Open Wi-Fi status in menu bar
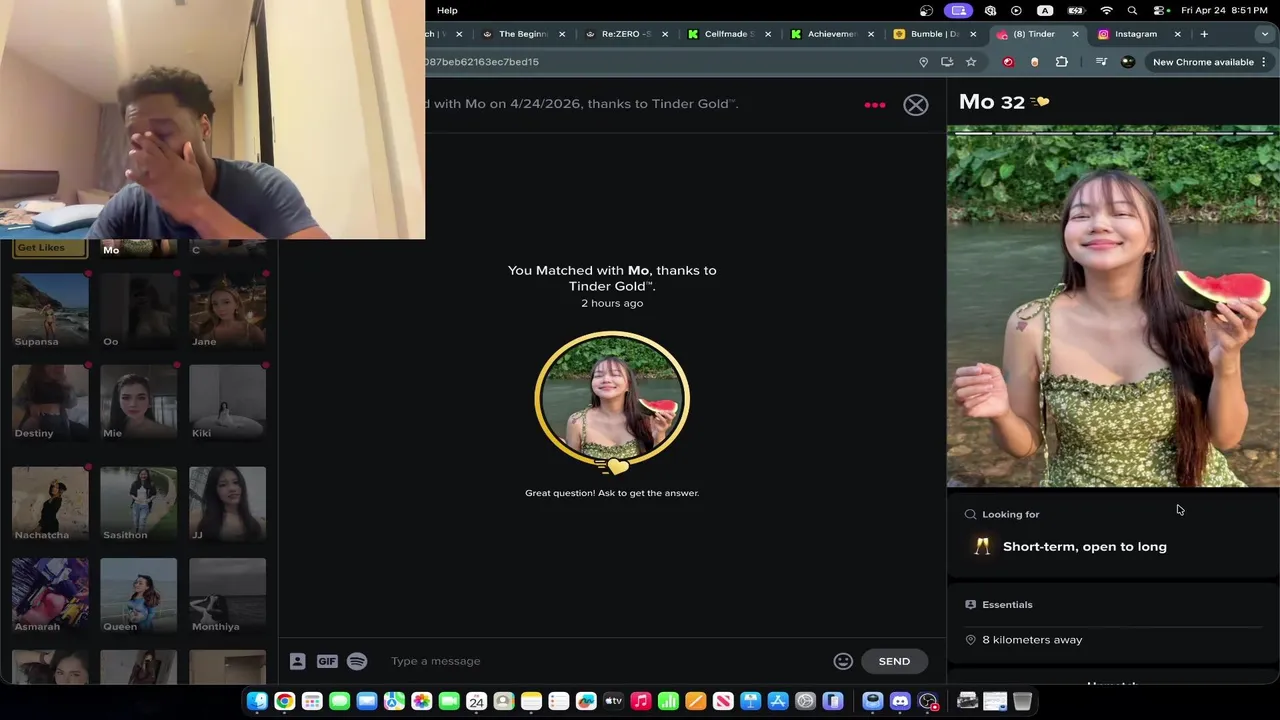Screen dimensions: 1280x720 pos(1106,10)
